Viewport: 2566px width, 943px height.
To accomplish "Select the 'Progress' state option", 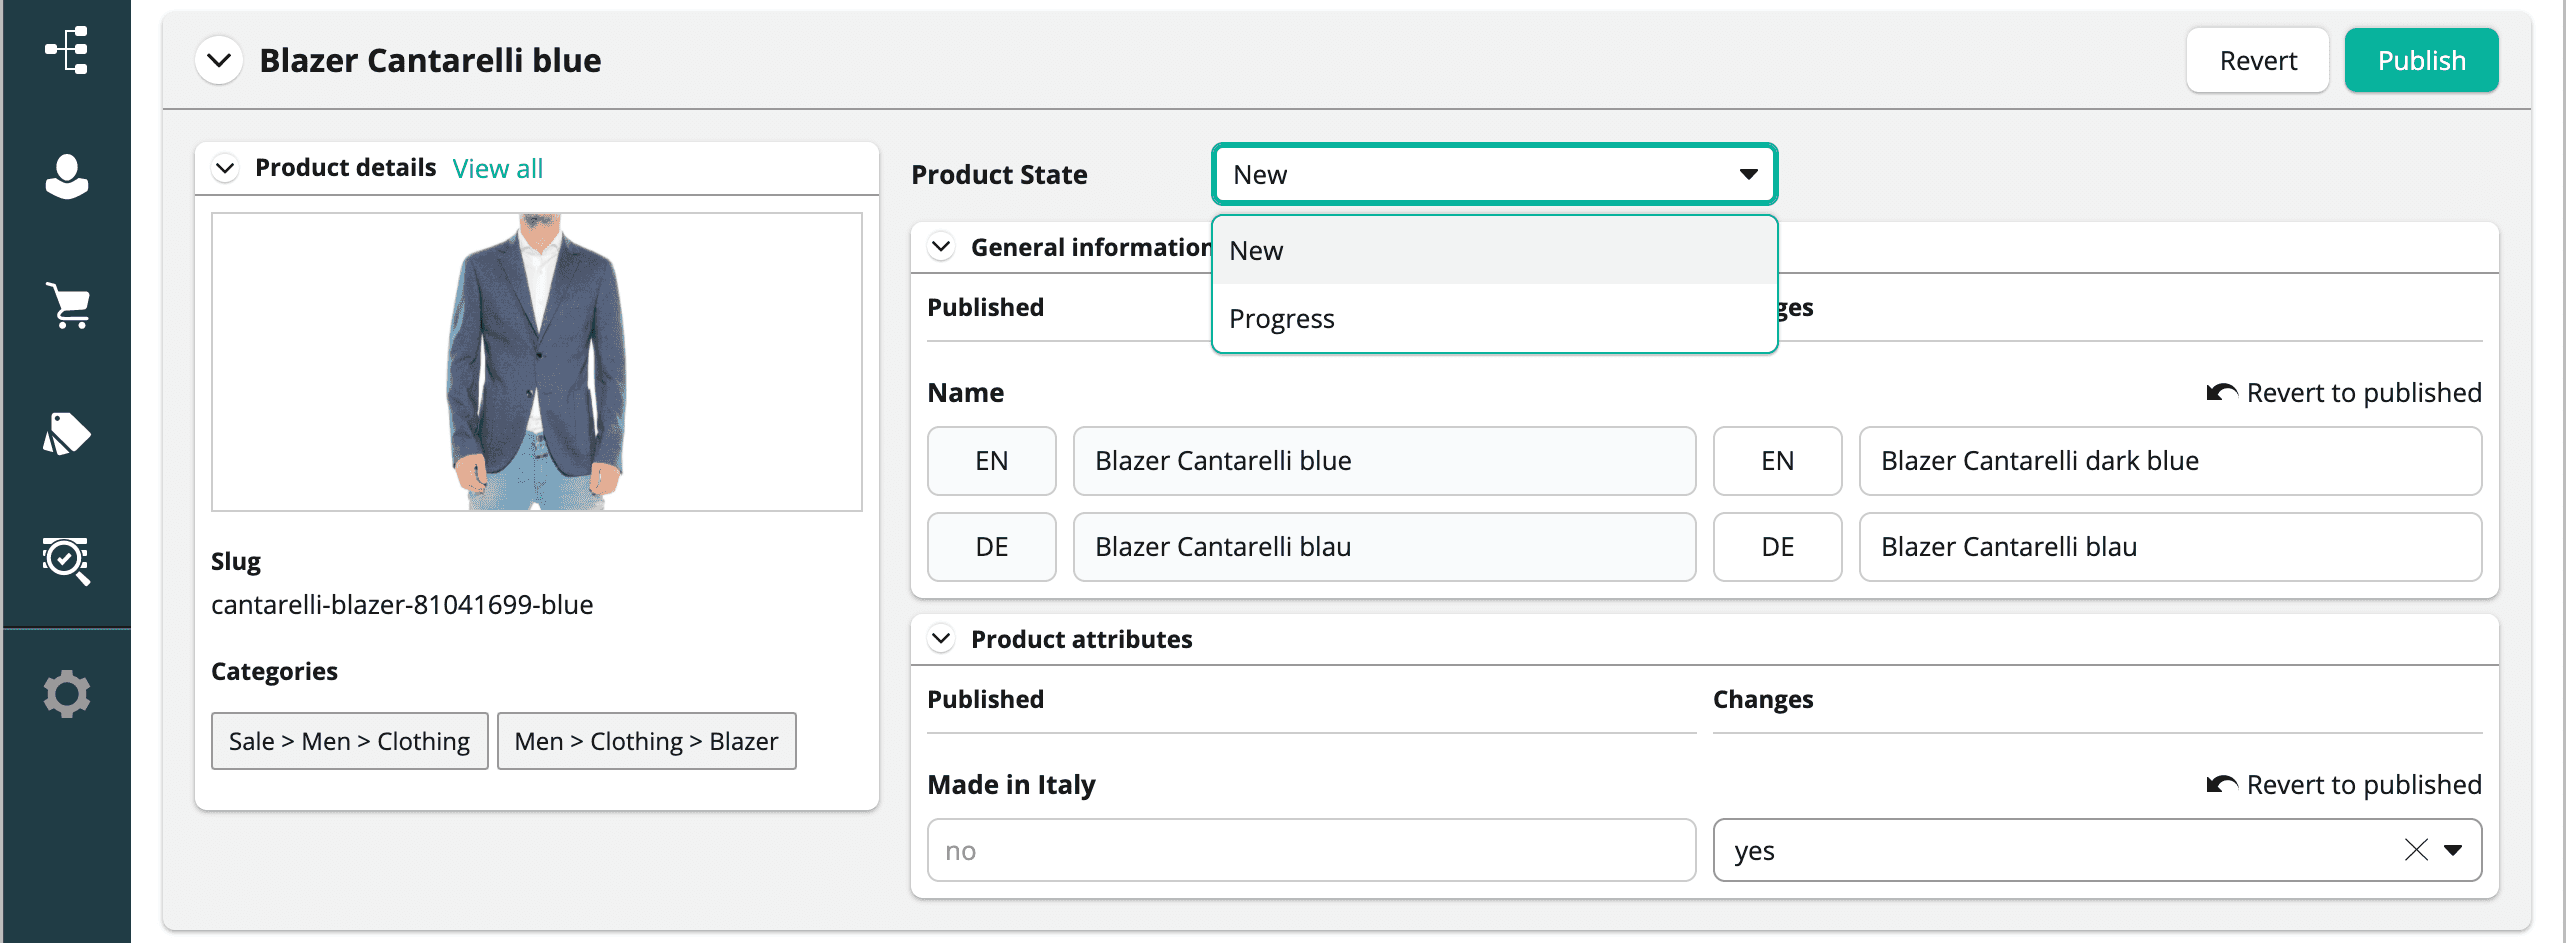I will 1282,319.
